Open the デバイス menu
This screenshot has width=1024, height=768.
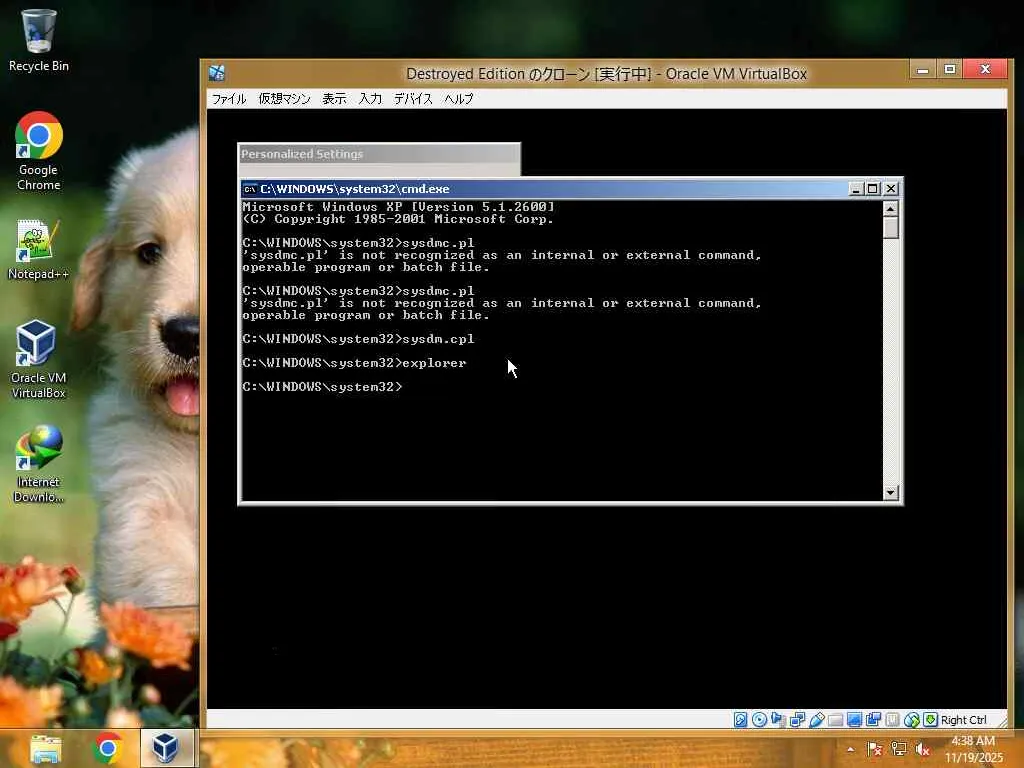[x=413, y=99]
